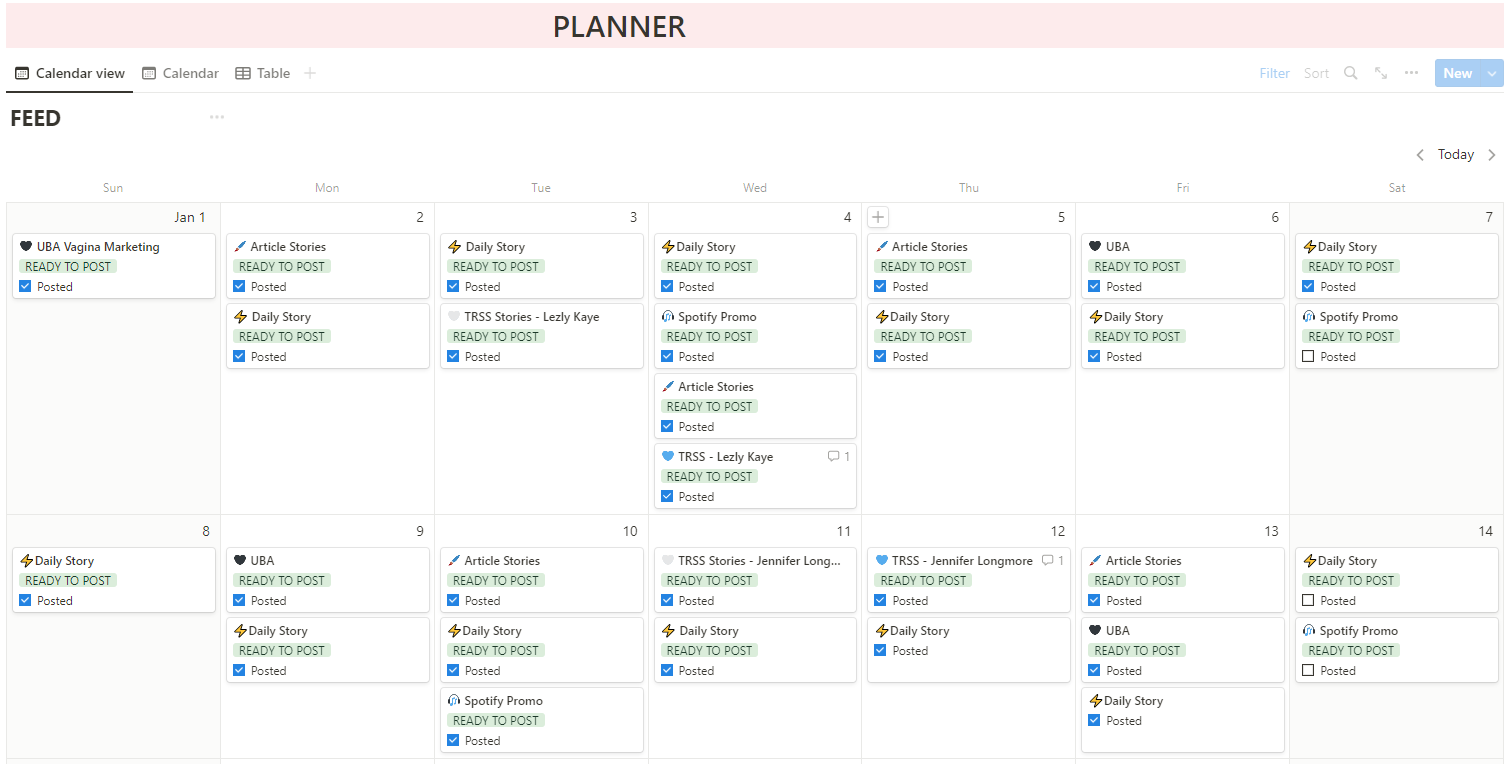The height and width of the screenshot is (764, 1508).
Task: Uncheck Posted on UBA Vagina Marketing card
Action: (x=25, y=287)
